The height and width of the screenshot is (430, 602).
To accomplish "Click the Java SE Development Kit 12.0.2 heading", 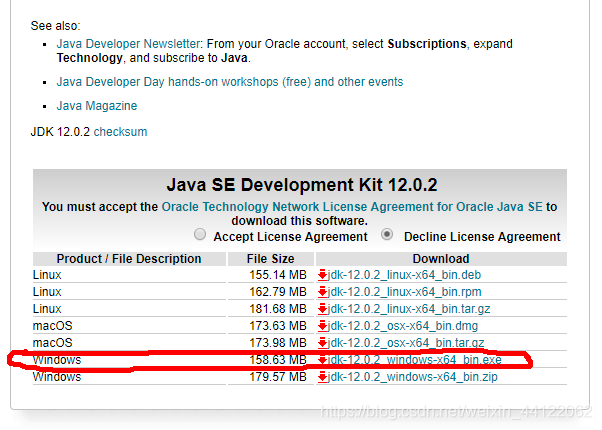I will point(302,185).
